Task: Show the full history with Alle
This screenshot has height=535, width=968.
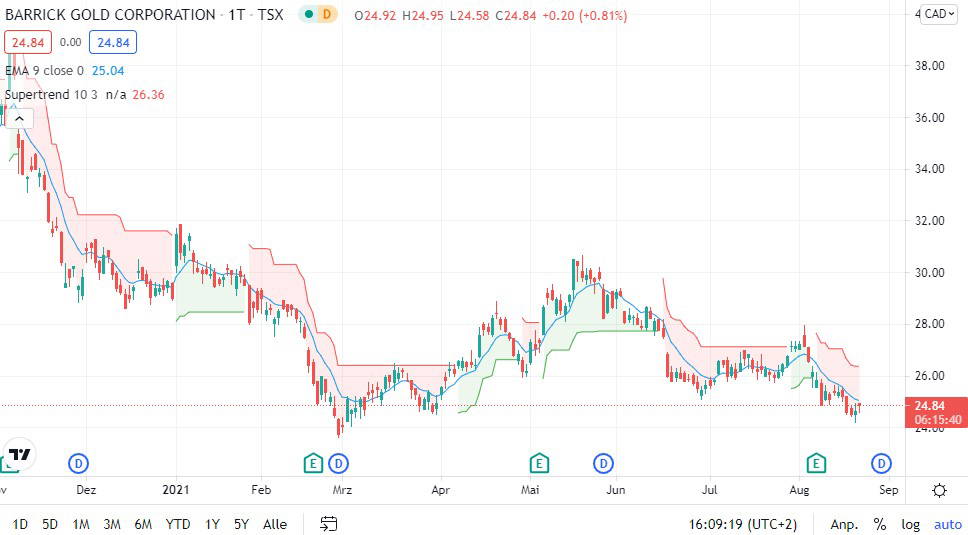Action: (x=275, y=524)
